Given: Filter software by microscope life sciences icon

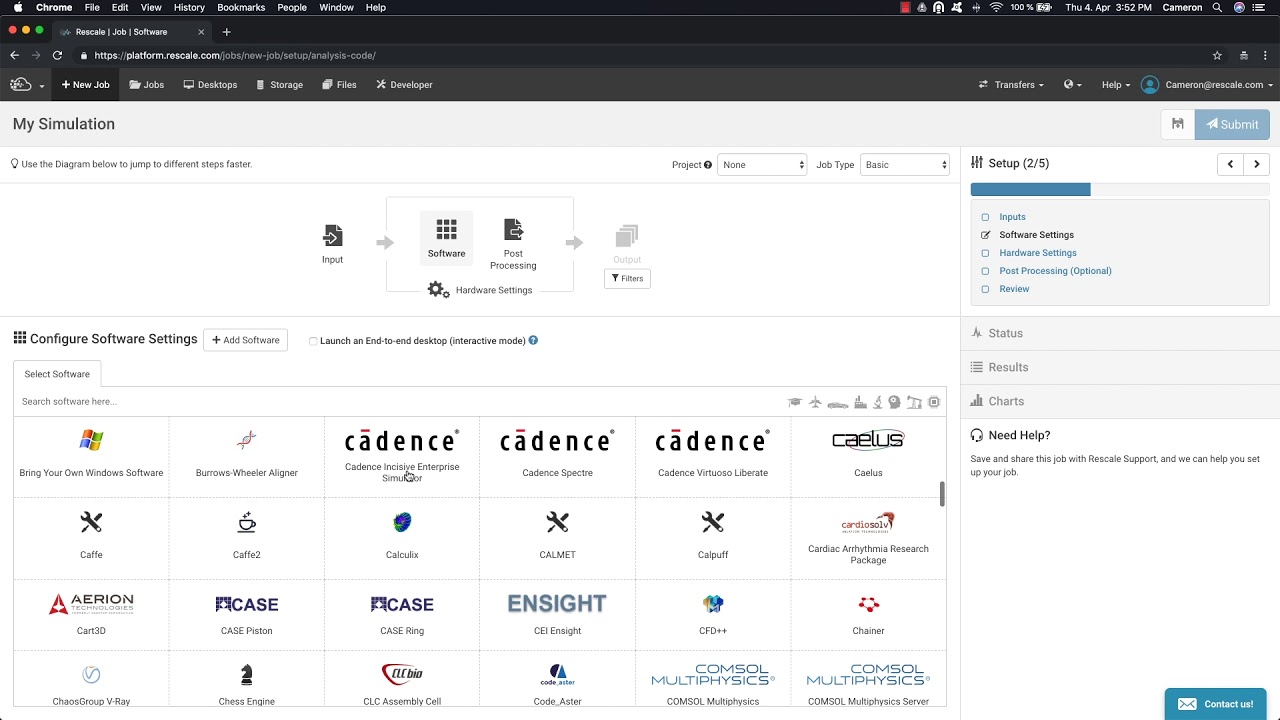Looking at the screenshot, I should click(878, 402).
